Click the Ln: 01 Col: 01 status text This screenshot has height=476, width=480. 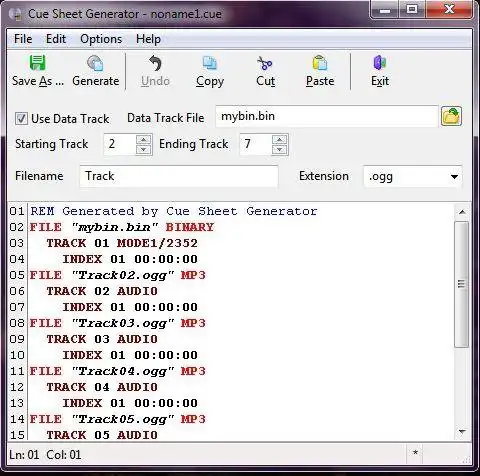point(45,455)
